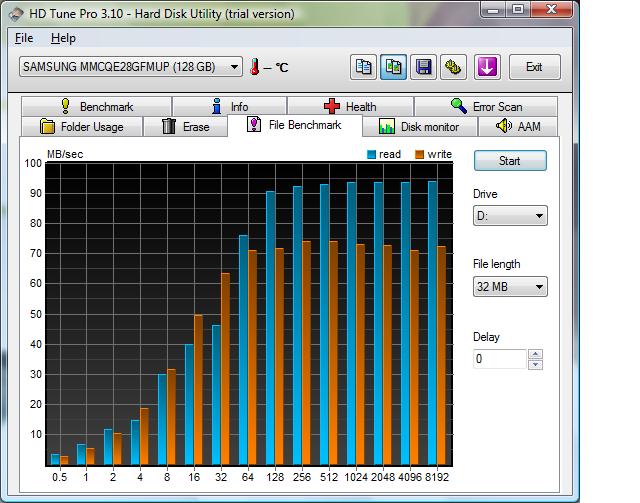640x503 pixels.
Task: Click the copy text to clipboard icon
Action: [365, 67]
